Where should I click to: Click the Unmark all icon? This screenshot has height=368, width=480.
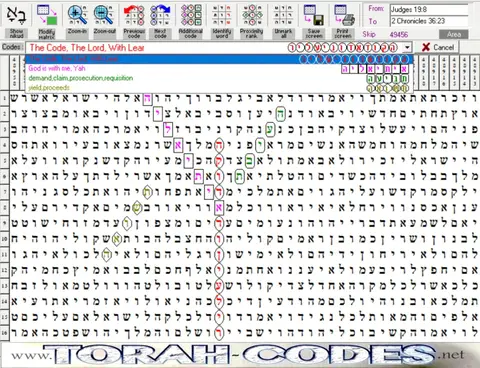click(283, 15)
